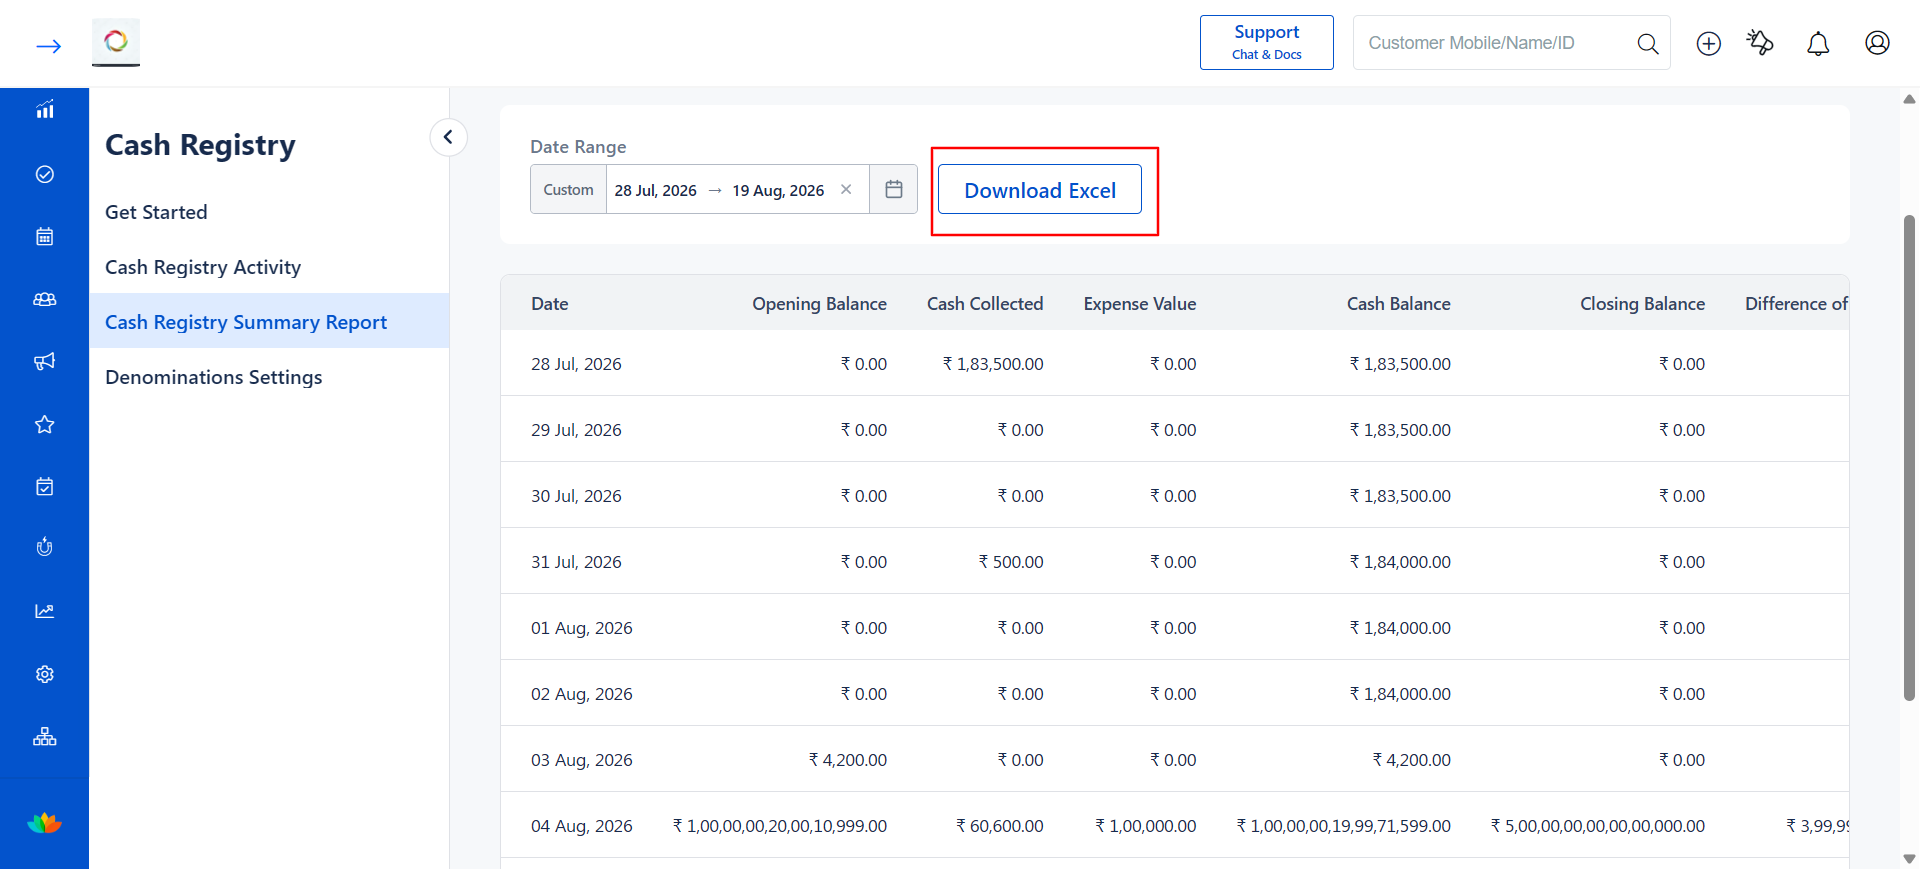Open the calendar-with-checkmark sidebar icon
Screen dimensions: 1920x869
coord(45,486)
